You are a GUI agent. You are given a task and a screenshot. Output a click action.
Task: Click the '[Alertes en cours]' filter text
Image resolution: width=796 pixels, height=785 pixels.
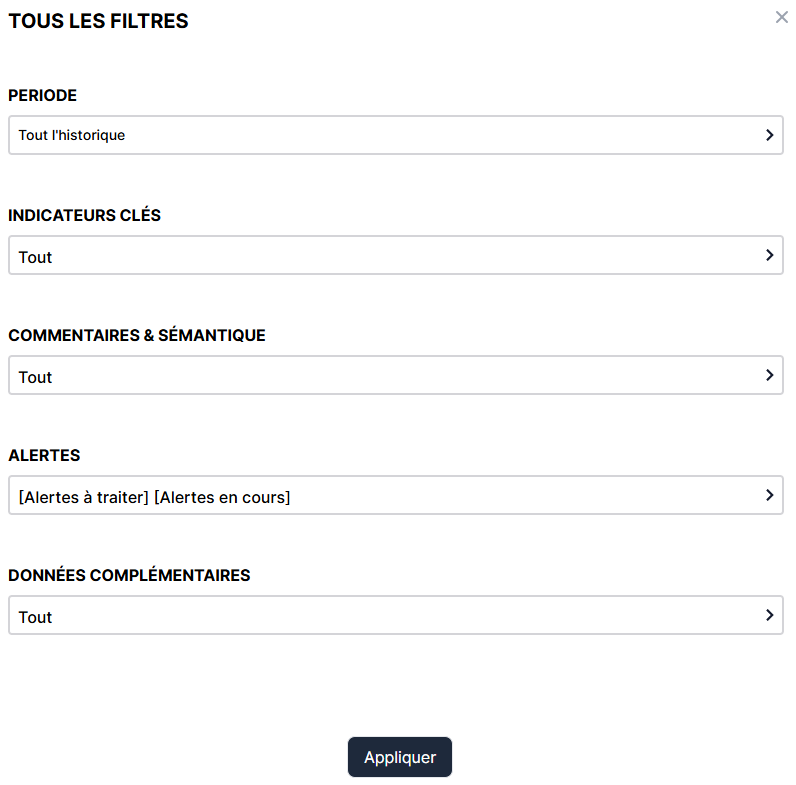222,497
